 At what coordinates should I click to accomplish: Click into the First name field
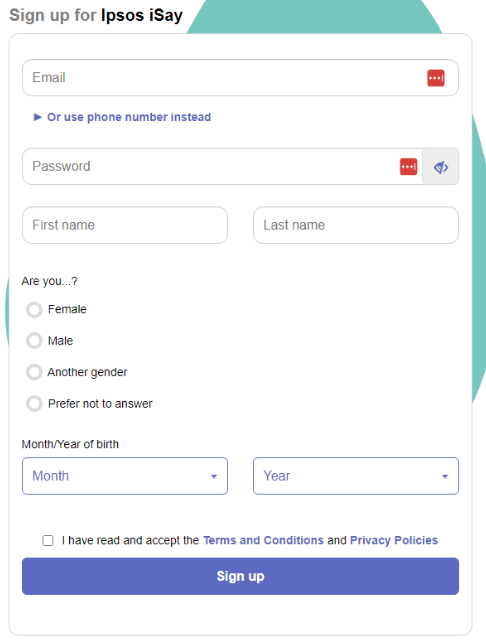click(x=125, y=225)
